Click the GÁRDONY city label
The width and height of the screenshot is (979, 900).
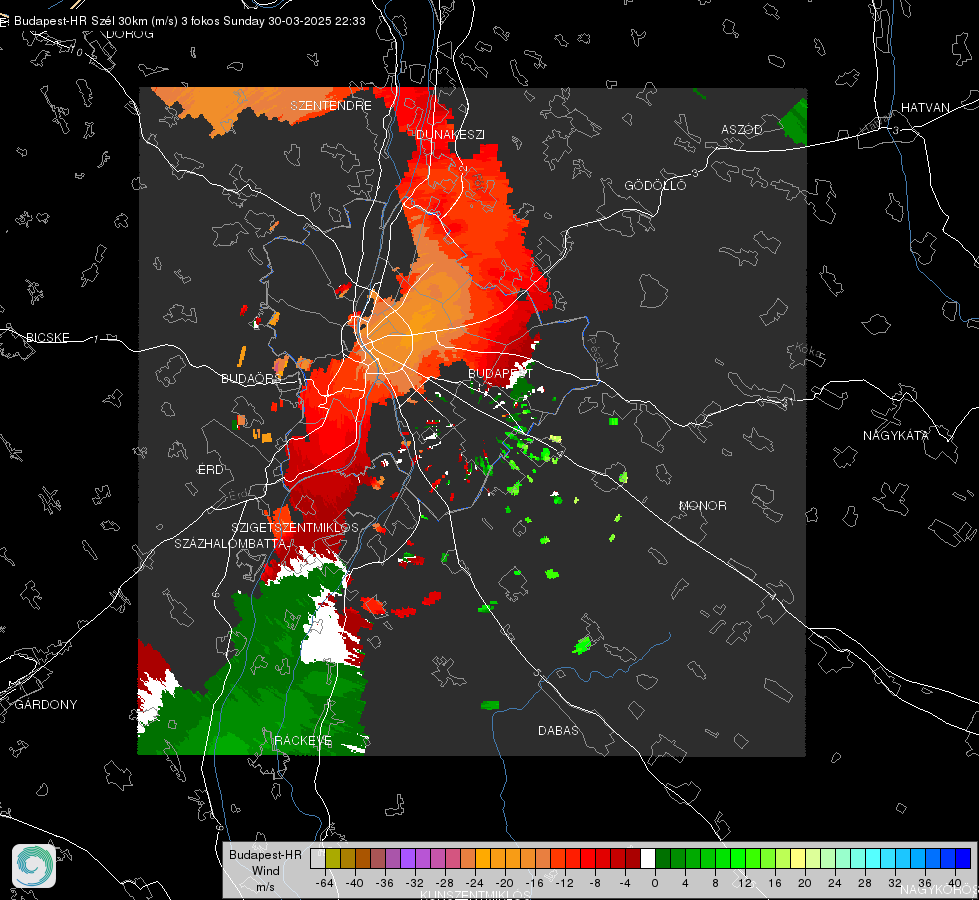tap(46, 705)
